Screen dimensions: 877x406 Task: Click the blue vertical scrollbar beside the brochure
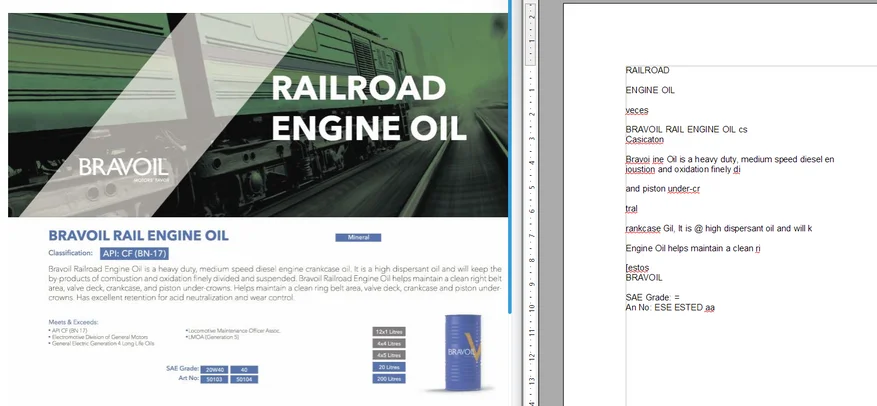point(510,157)
